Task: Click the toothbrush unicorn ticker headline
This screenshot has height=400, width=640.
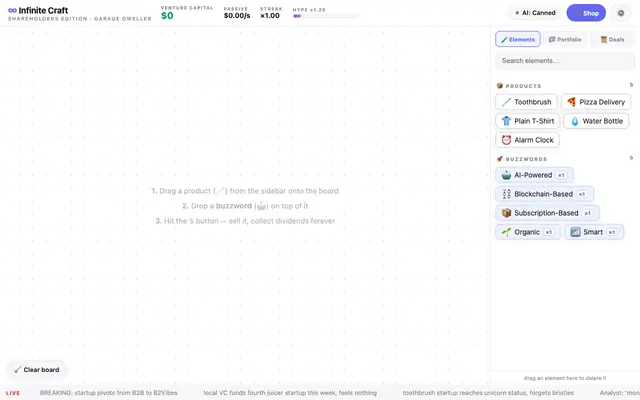Action: (x=488, y=393)
